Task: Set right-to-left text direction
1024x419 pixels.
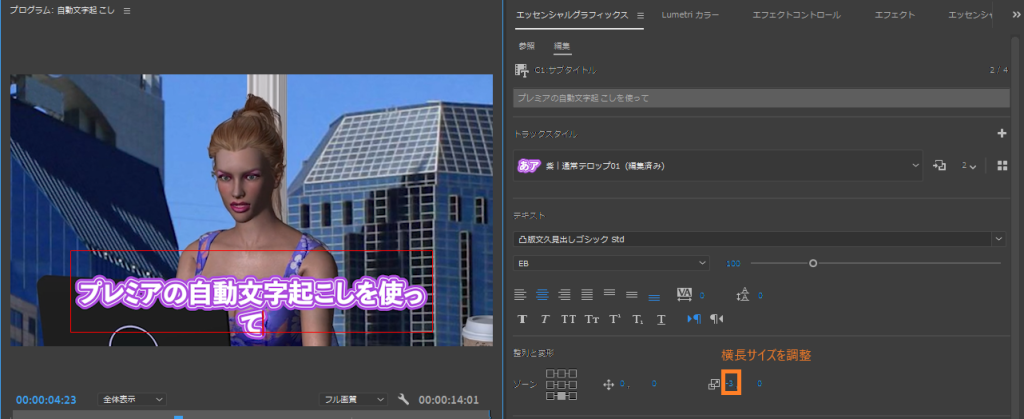Action: pos(716,319)
